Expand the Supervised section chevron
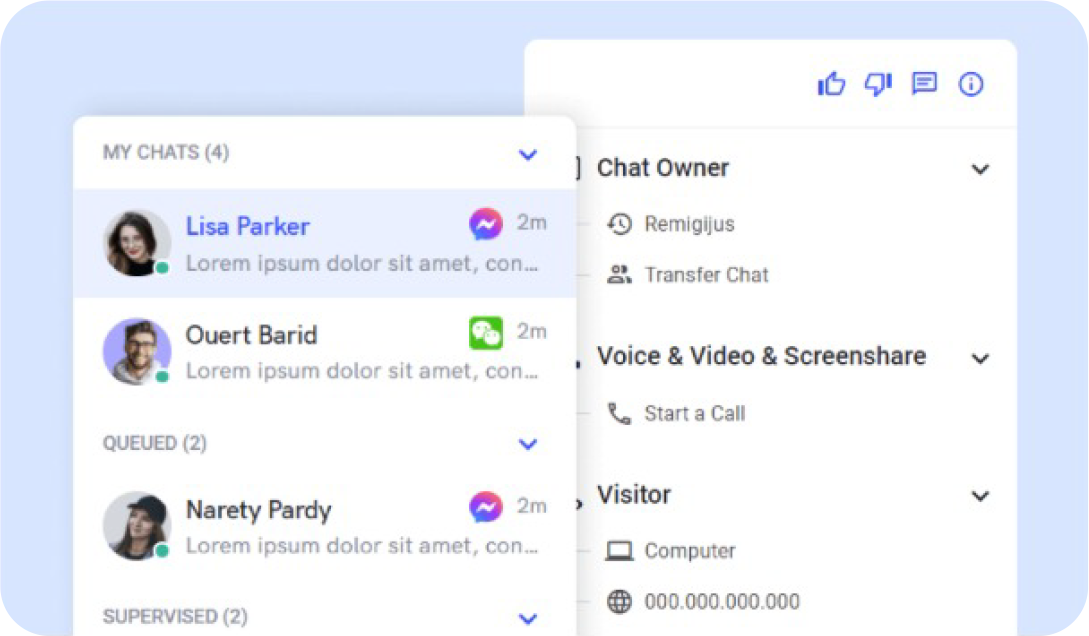The height and width of the screenshot is (636, 1089). point(528,618)
